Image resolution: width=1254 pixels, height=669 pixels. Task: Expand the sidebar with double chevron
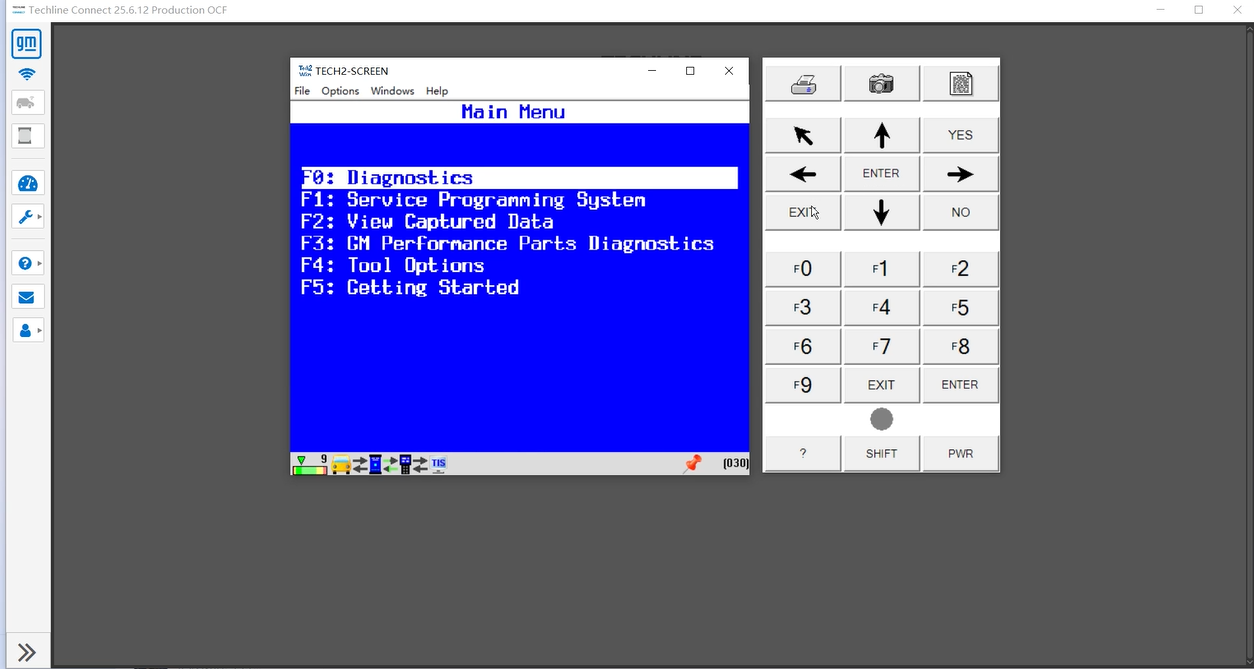[x=27, y=652]
